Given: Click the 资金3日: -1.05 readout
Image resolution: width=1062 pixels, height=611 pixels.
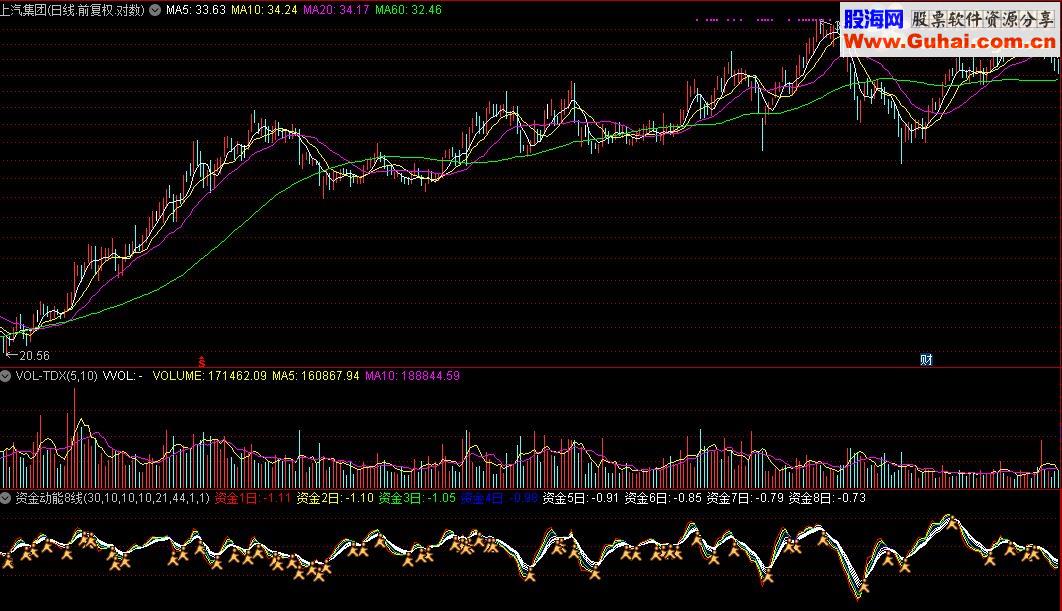Looking at the screenshot, I should click(x=417, y=499).
